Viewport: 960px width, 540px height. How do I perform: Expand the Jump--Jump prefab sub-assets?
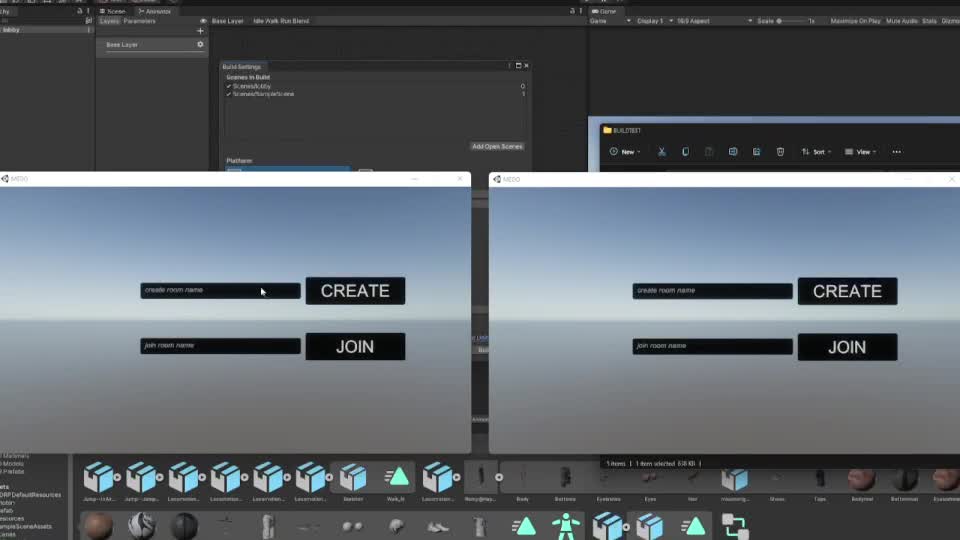tap(159, 478)
